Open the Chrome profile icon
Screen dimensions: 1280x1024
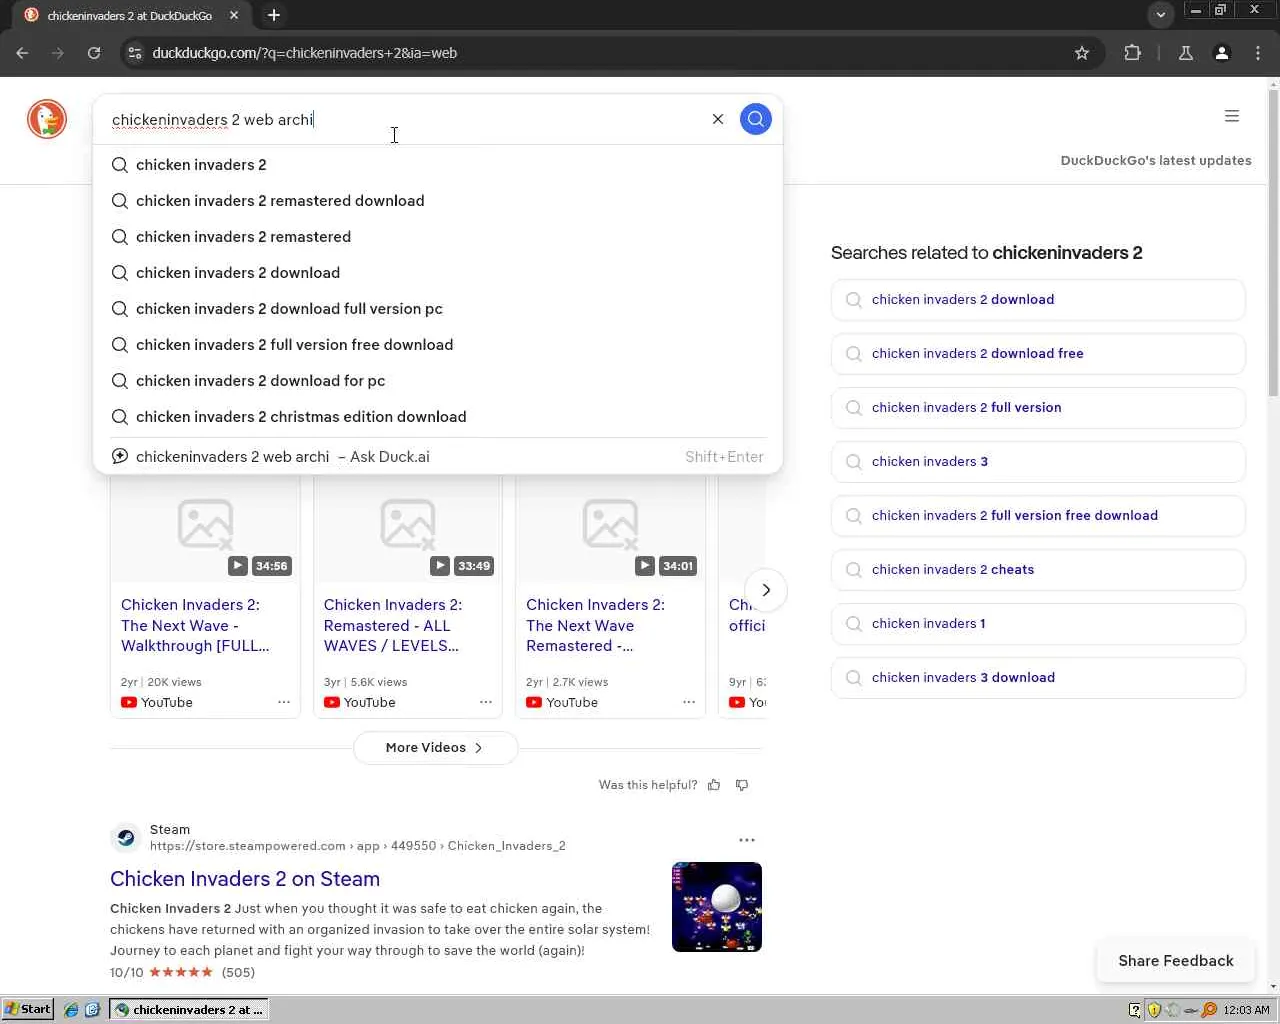[1222, 53]
